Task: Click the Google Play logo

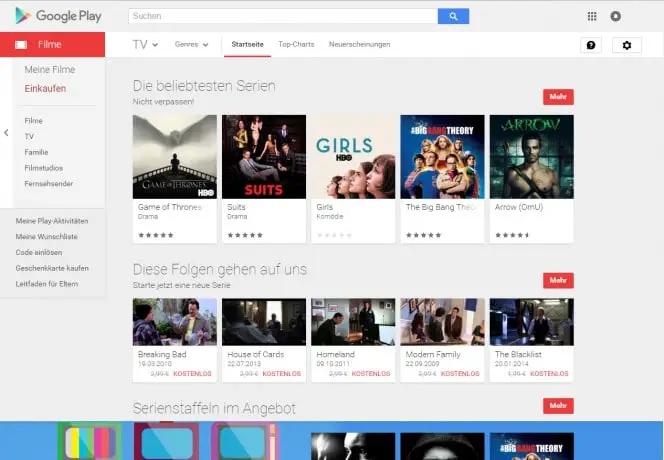Action: (58, 16)
